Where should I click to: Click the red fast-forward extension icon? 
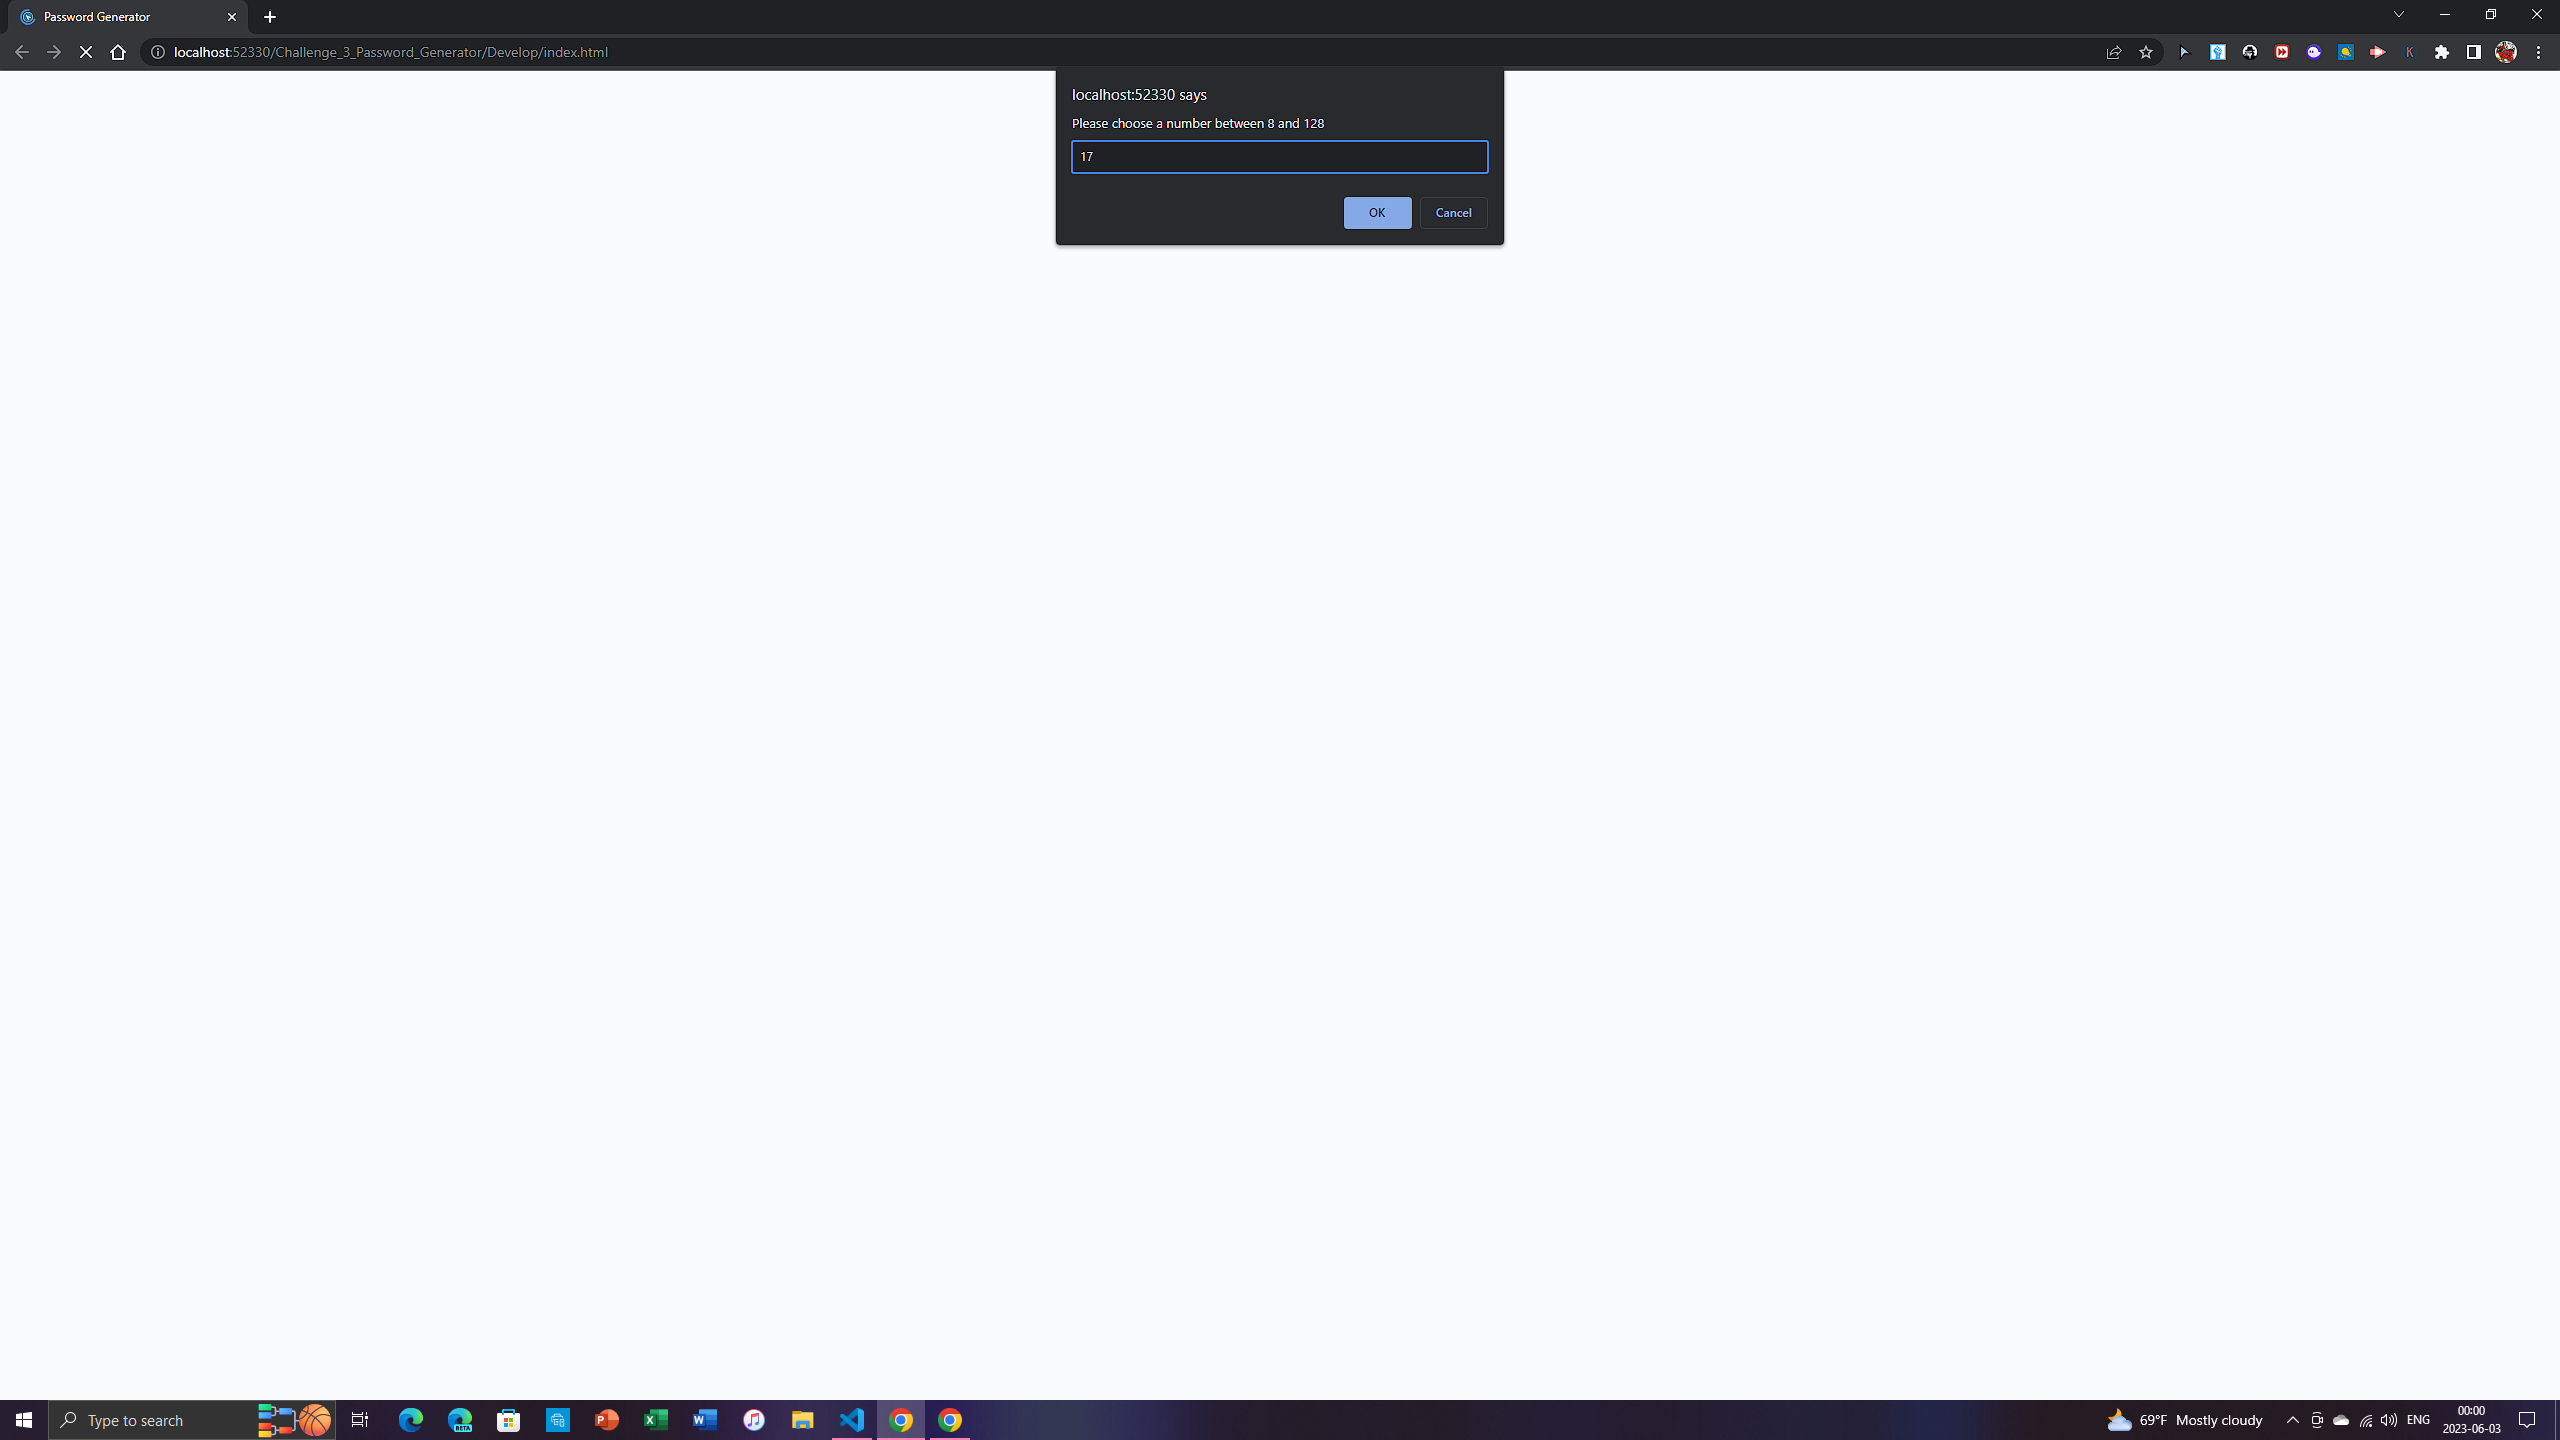coord(2281,52)
